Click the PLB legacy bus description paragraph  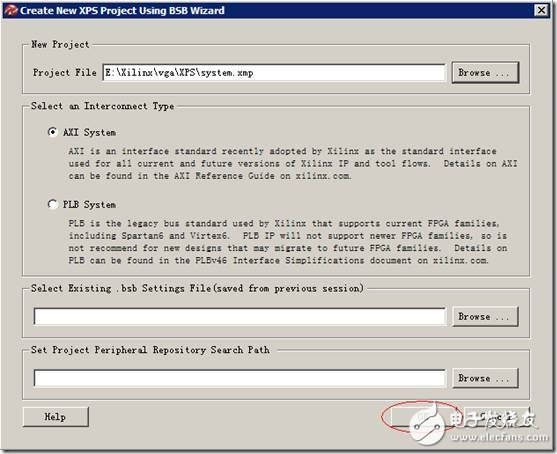click(x=288, y=242)
